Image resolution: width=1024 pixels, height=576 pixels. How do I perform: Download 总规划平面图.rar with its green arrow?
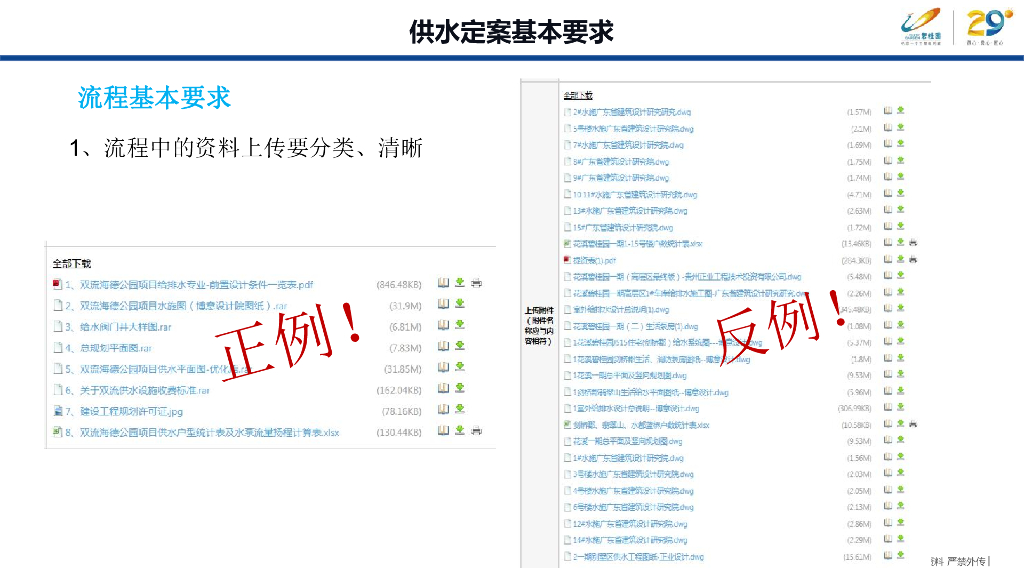pyautogui.click(x=460, y=345)
